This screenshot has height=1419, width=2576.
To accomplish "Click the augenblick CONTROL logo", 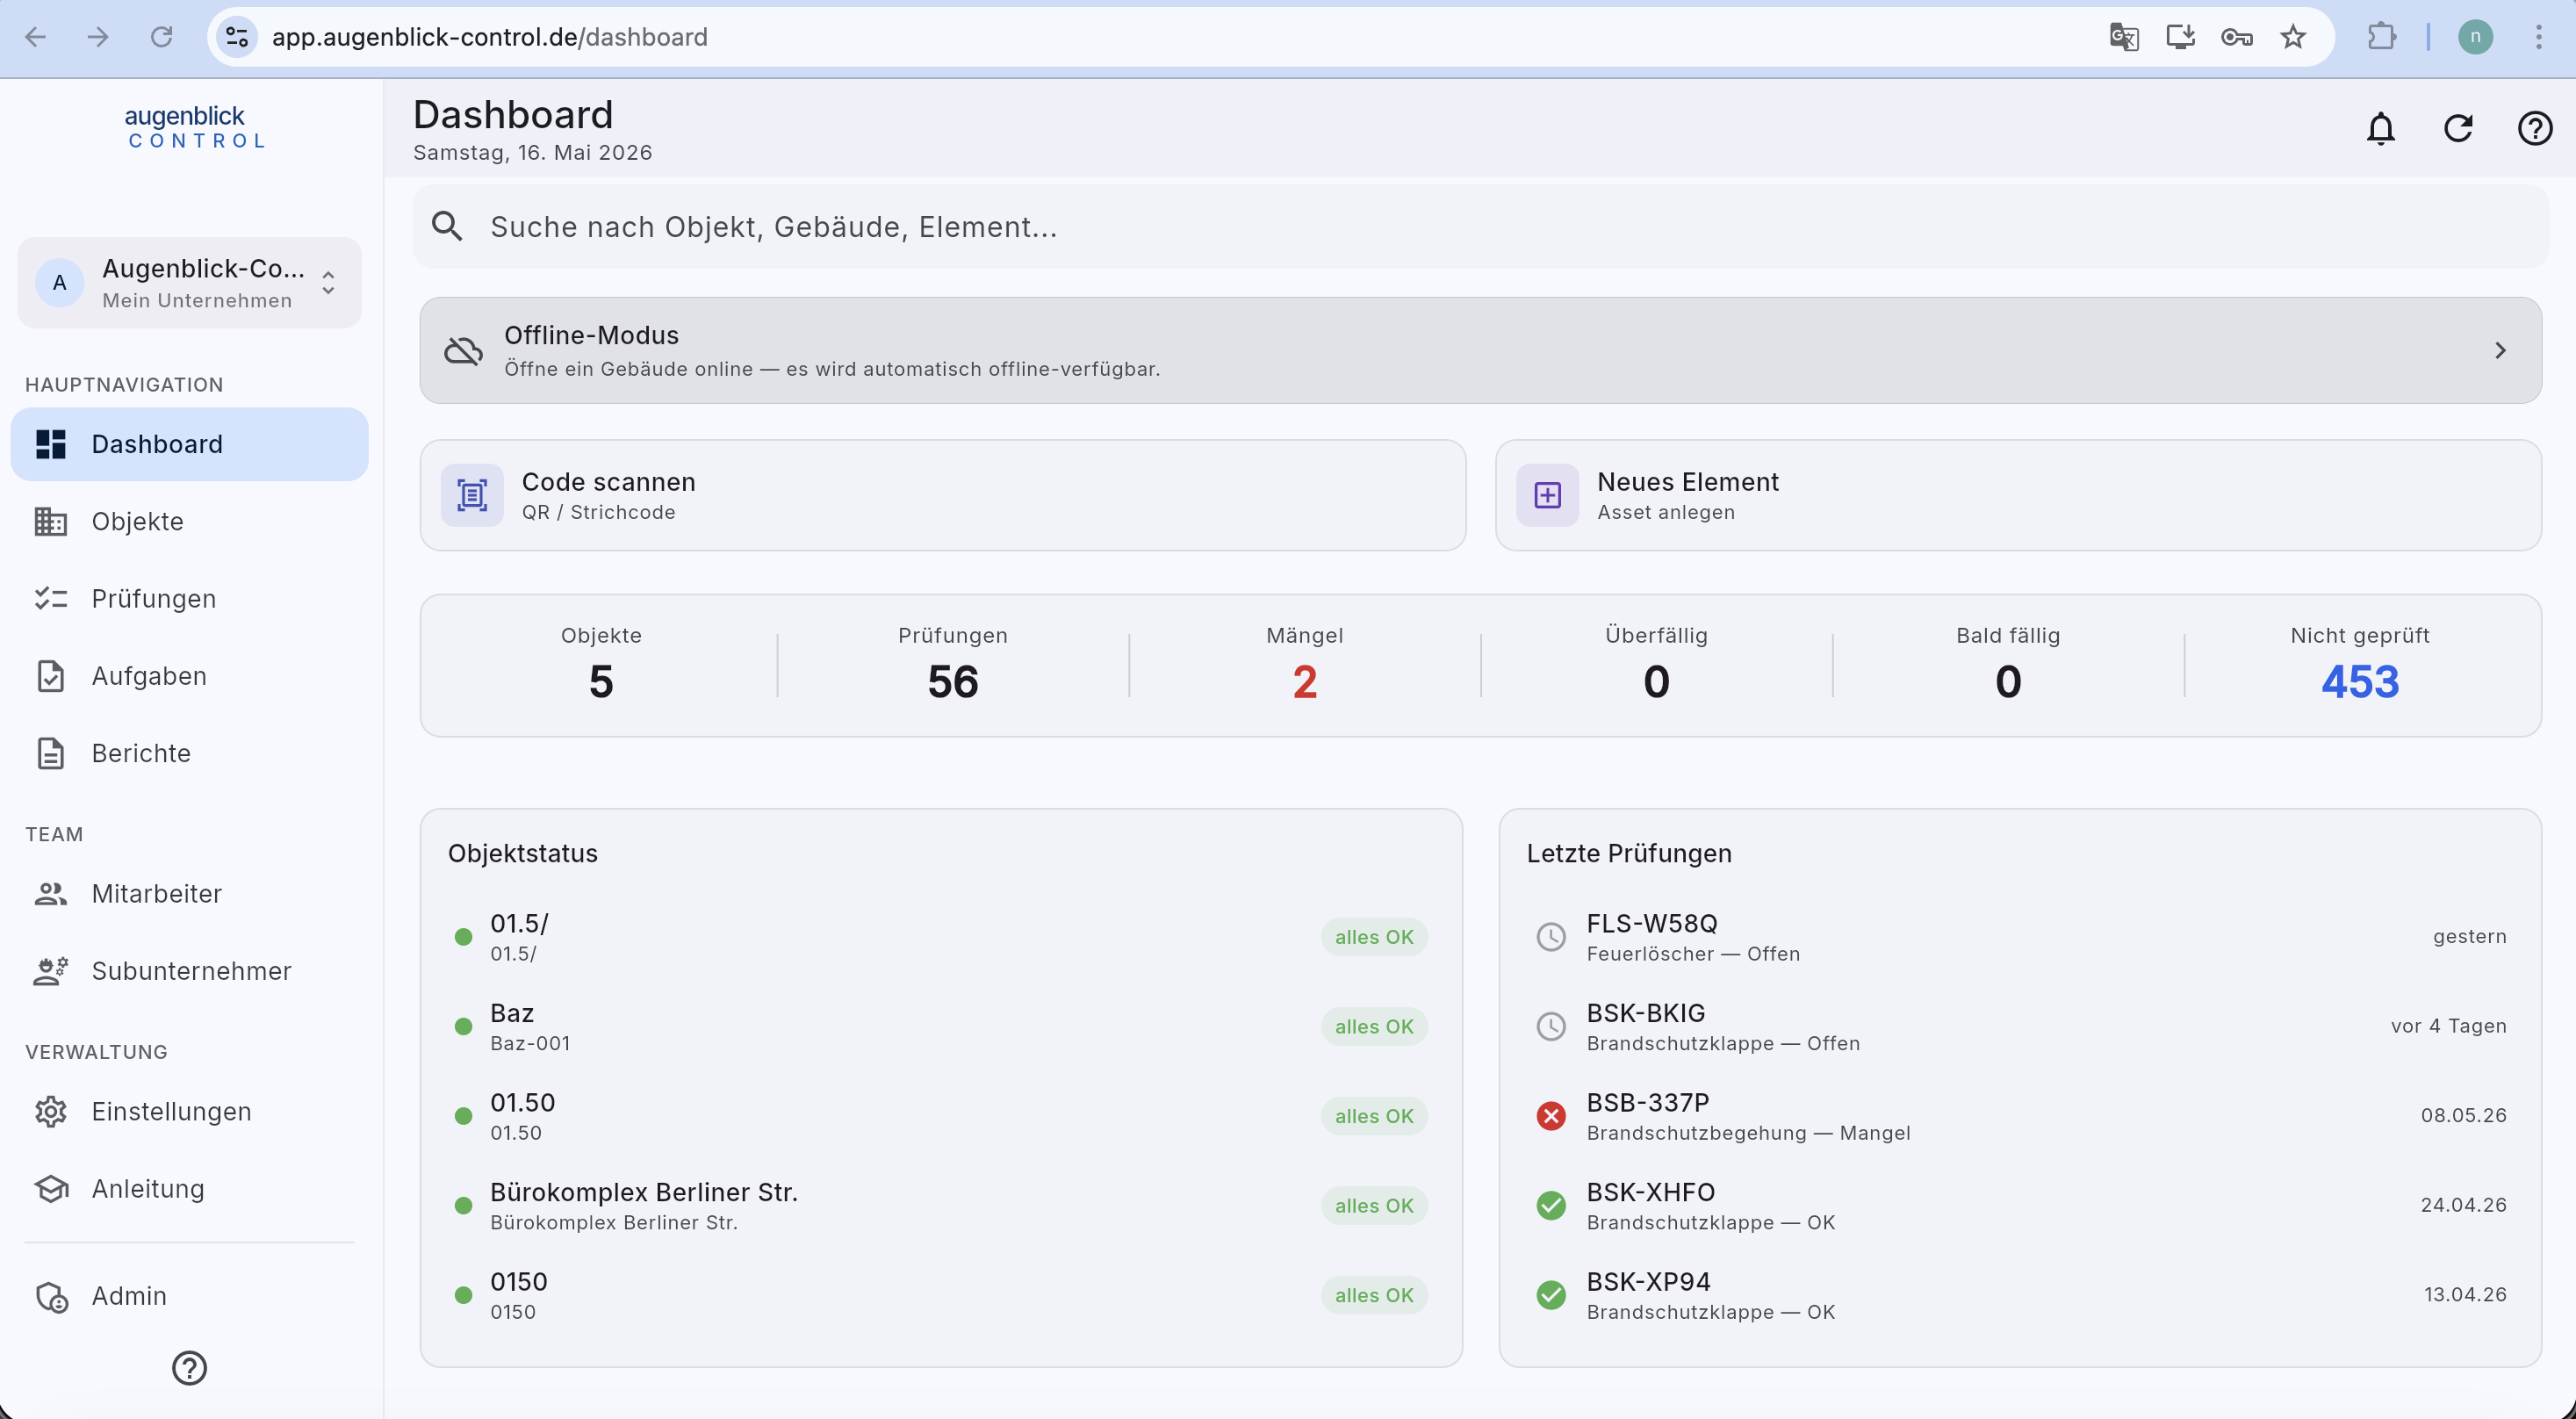I will 196,128.
